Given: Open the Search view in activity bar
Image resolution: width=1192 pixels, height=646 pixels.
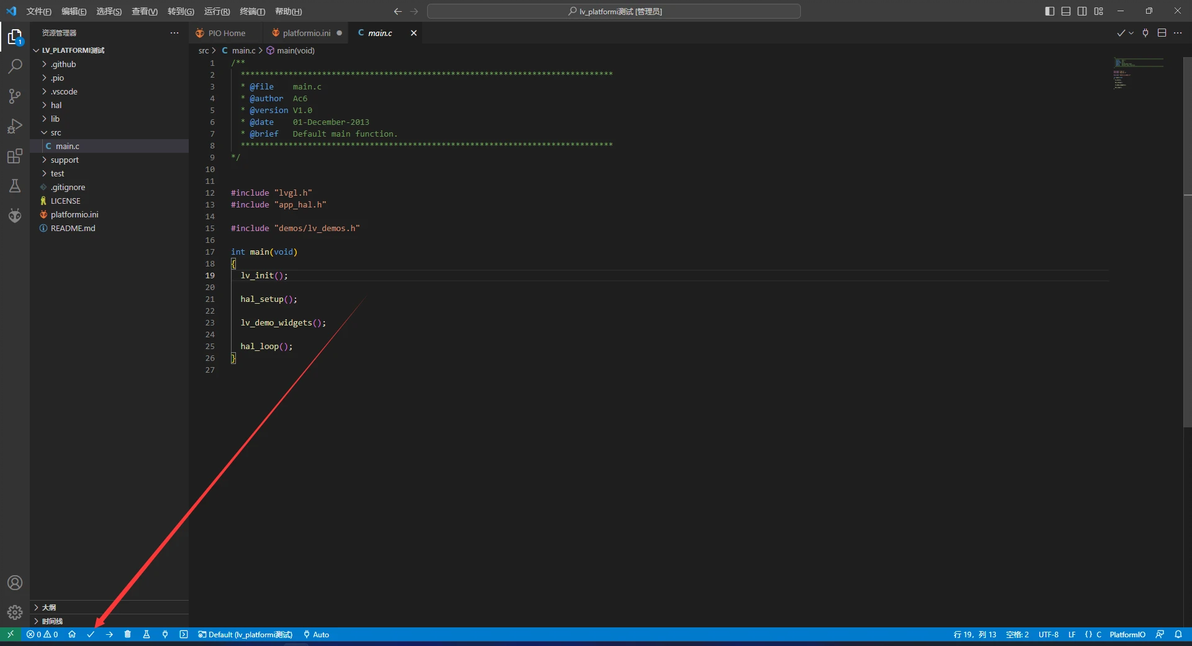Looking at the screenshot, I should (x=14, y=67).
